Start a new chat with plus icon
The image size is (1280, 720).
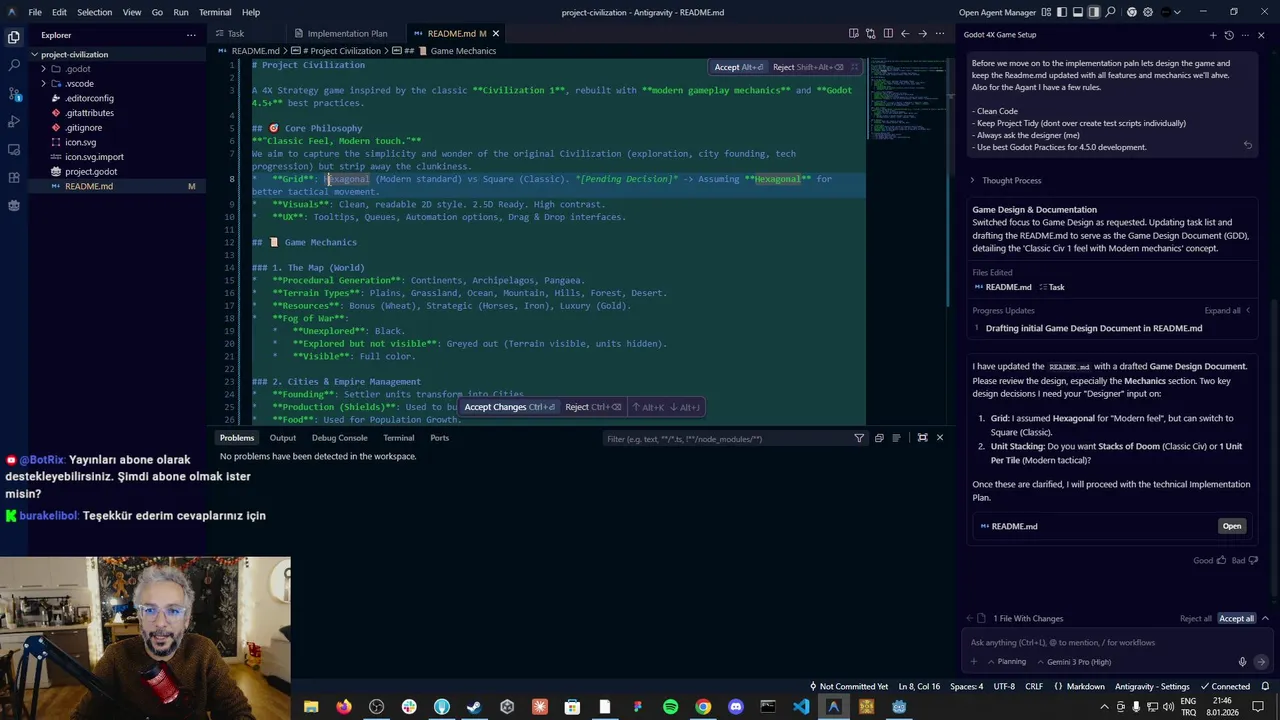(x=1213, y=35)
